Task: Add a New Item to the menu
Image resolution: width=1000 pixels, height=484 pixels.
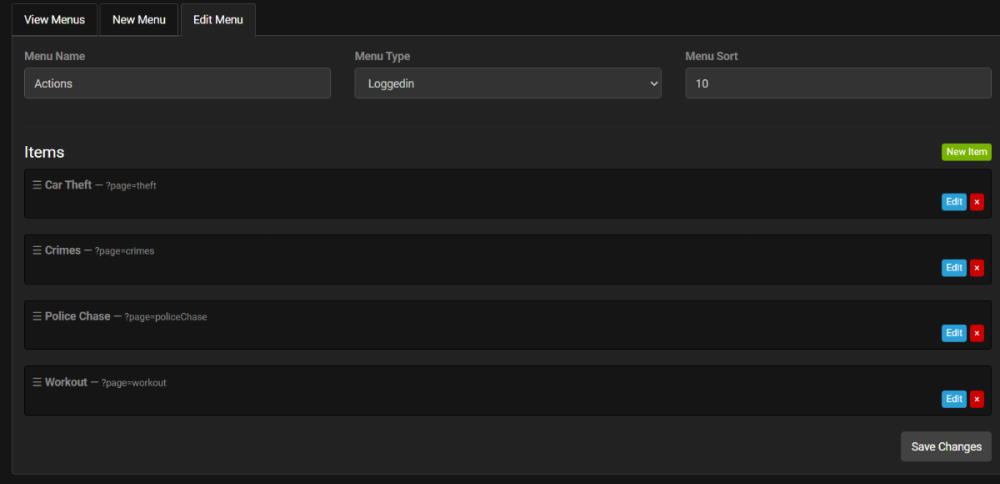Action: point(966,152)
